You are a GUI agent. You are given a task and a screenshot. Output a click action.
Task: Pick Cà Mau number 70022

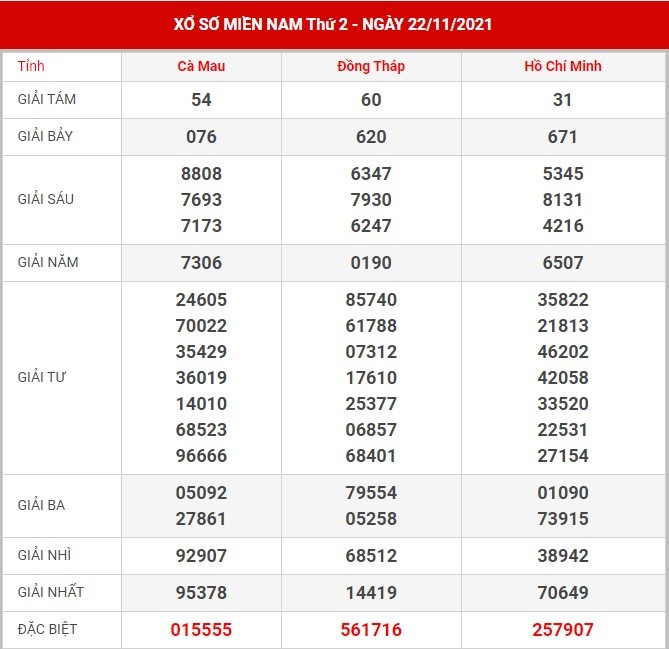pos(201,326)
